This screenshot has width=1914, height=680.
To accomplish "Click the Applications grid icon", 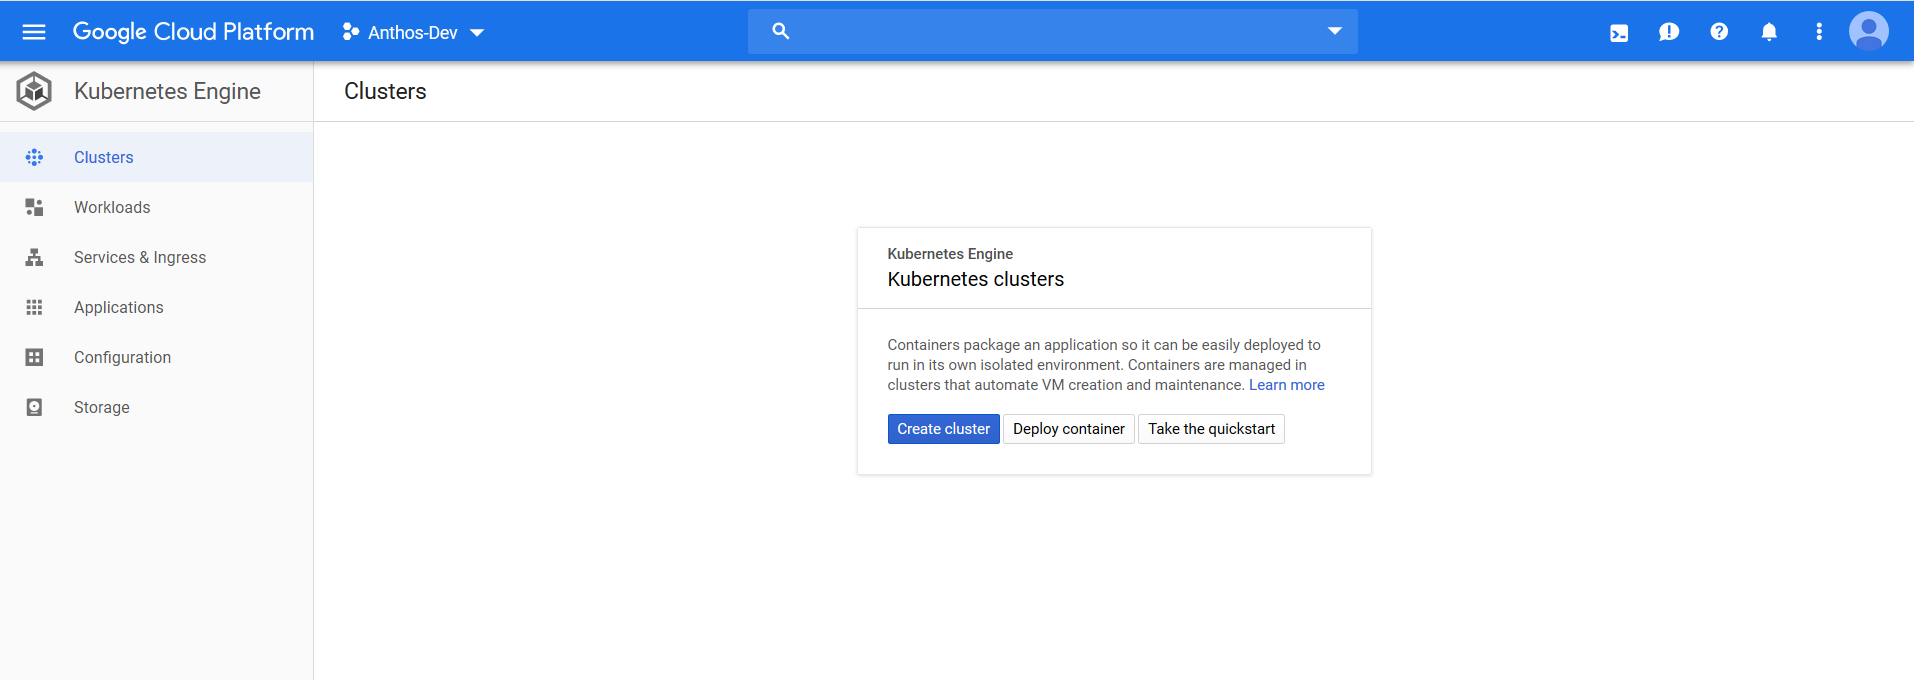I will pos(34,307).
